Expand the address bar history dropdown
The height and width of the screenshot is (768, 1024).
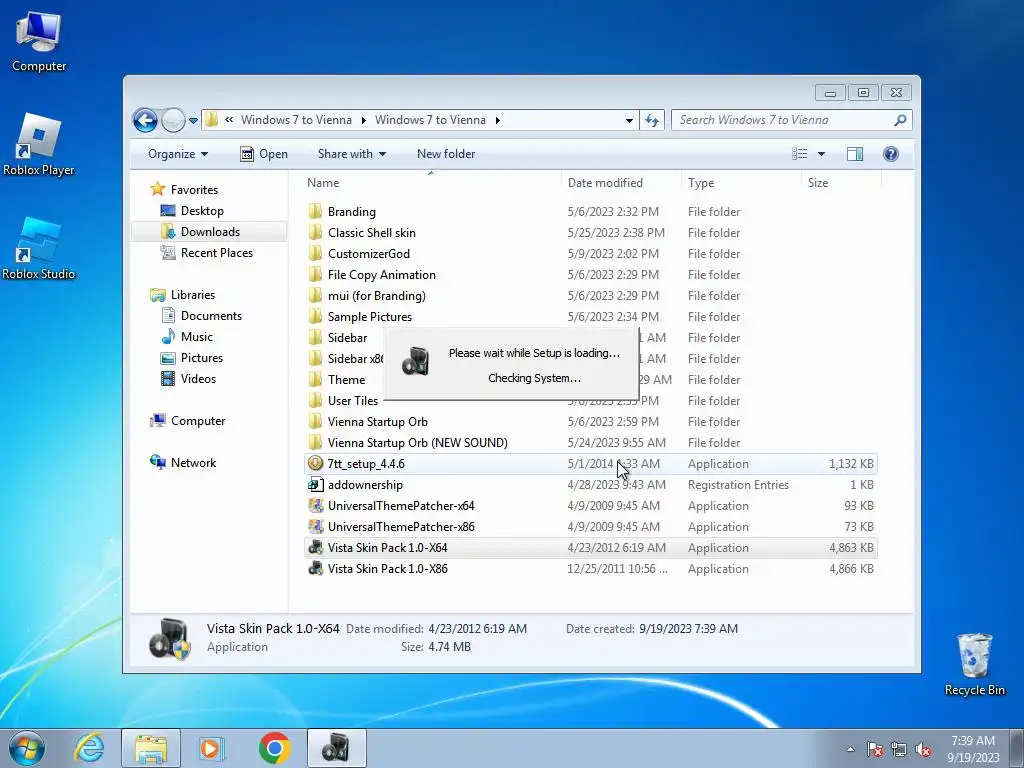pyautogui.click(x=629, y=120)
